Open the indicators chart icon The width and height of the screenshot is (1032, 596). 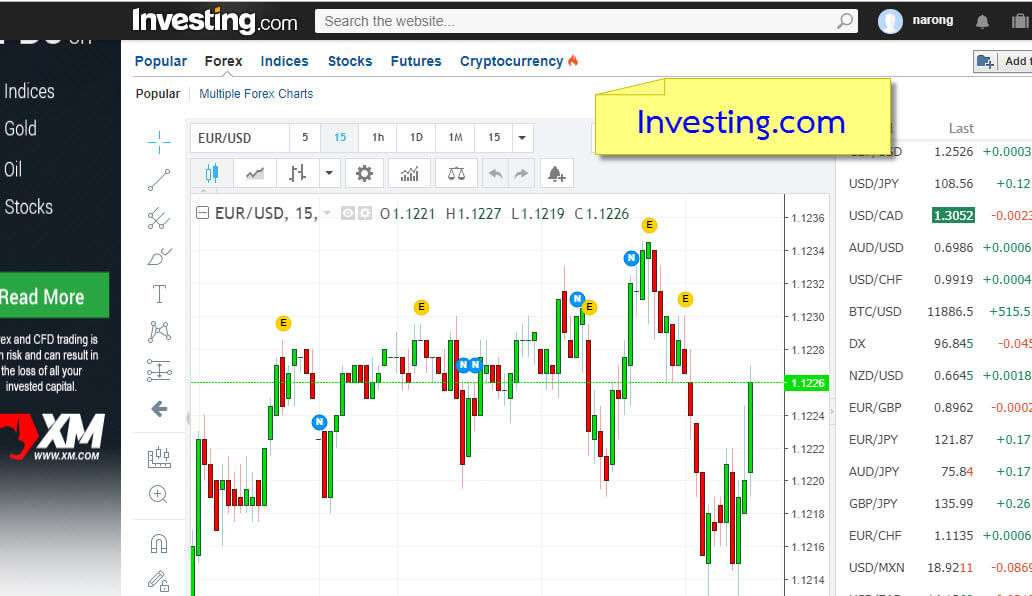pyautogui.click(x=410, y=173)
